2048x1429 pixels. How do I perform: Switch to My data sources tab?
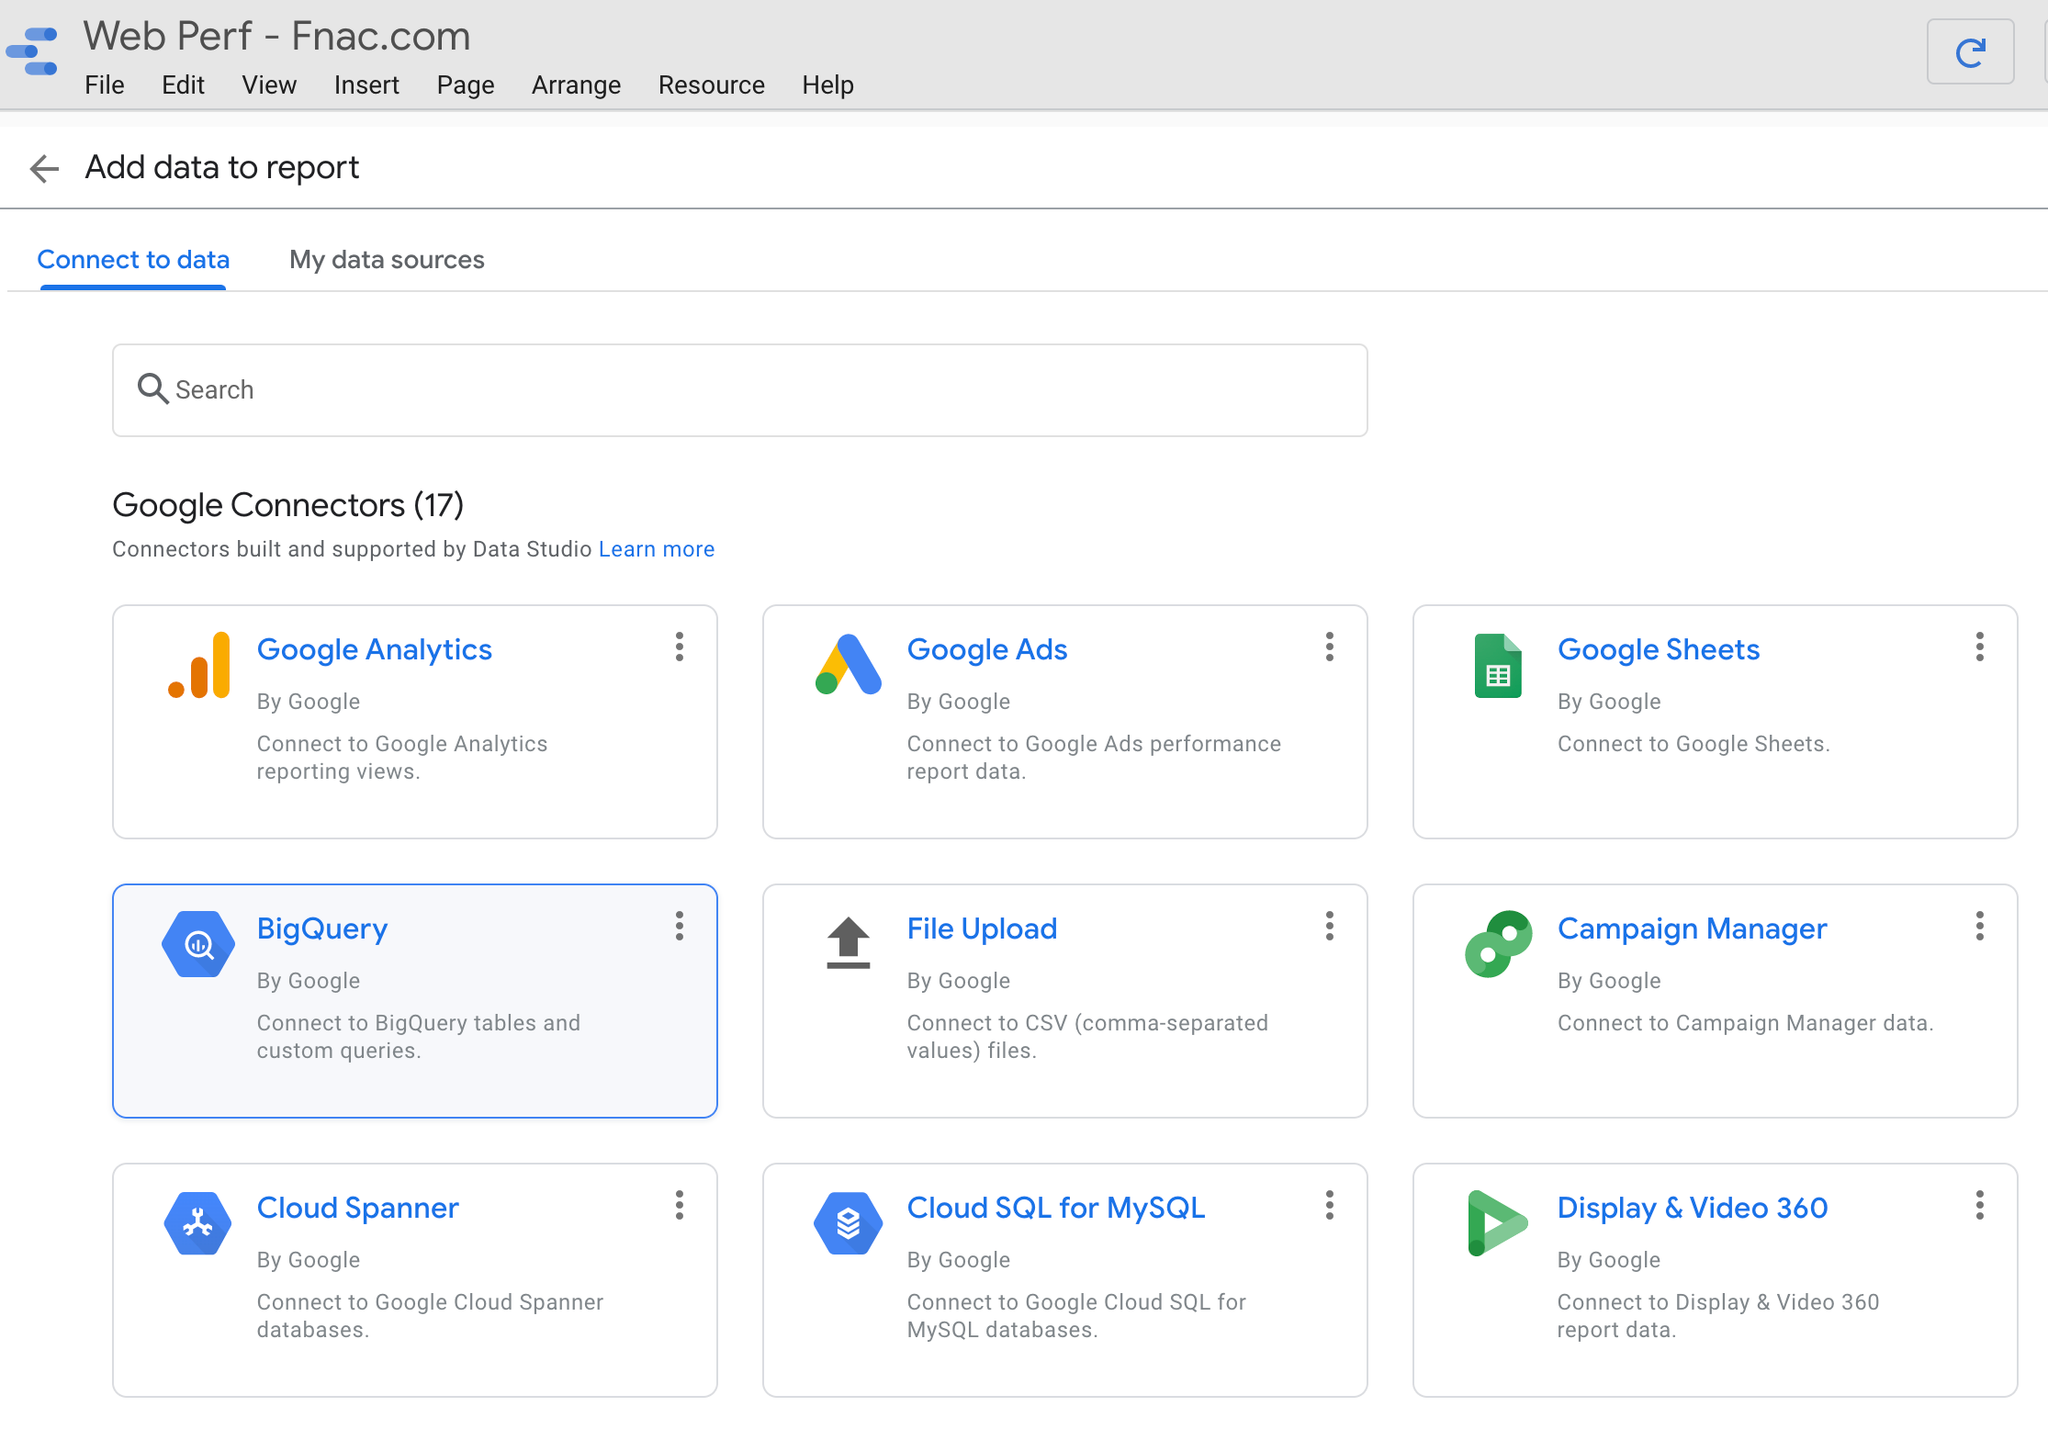coord(386,260)
